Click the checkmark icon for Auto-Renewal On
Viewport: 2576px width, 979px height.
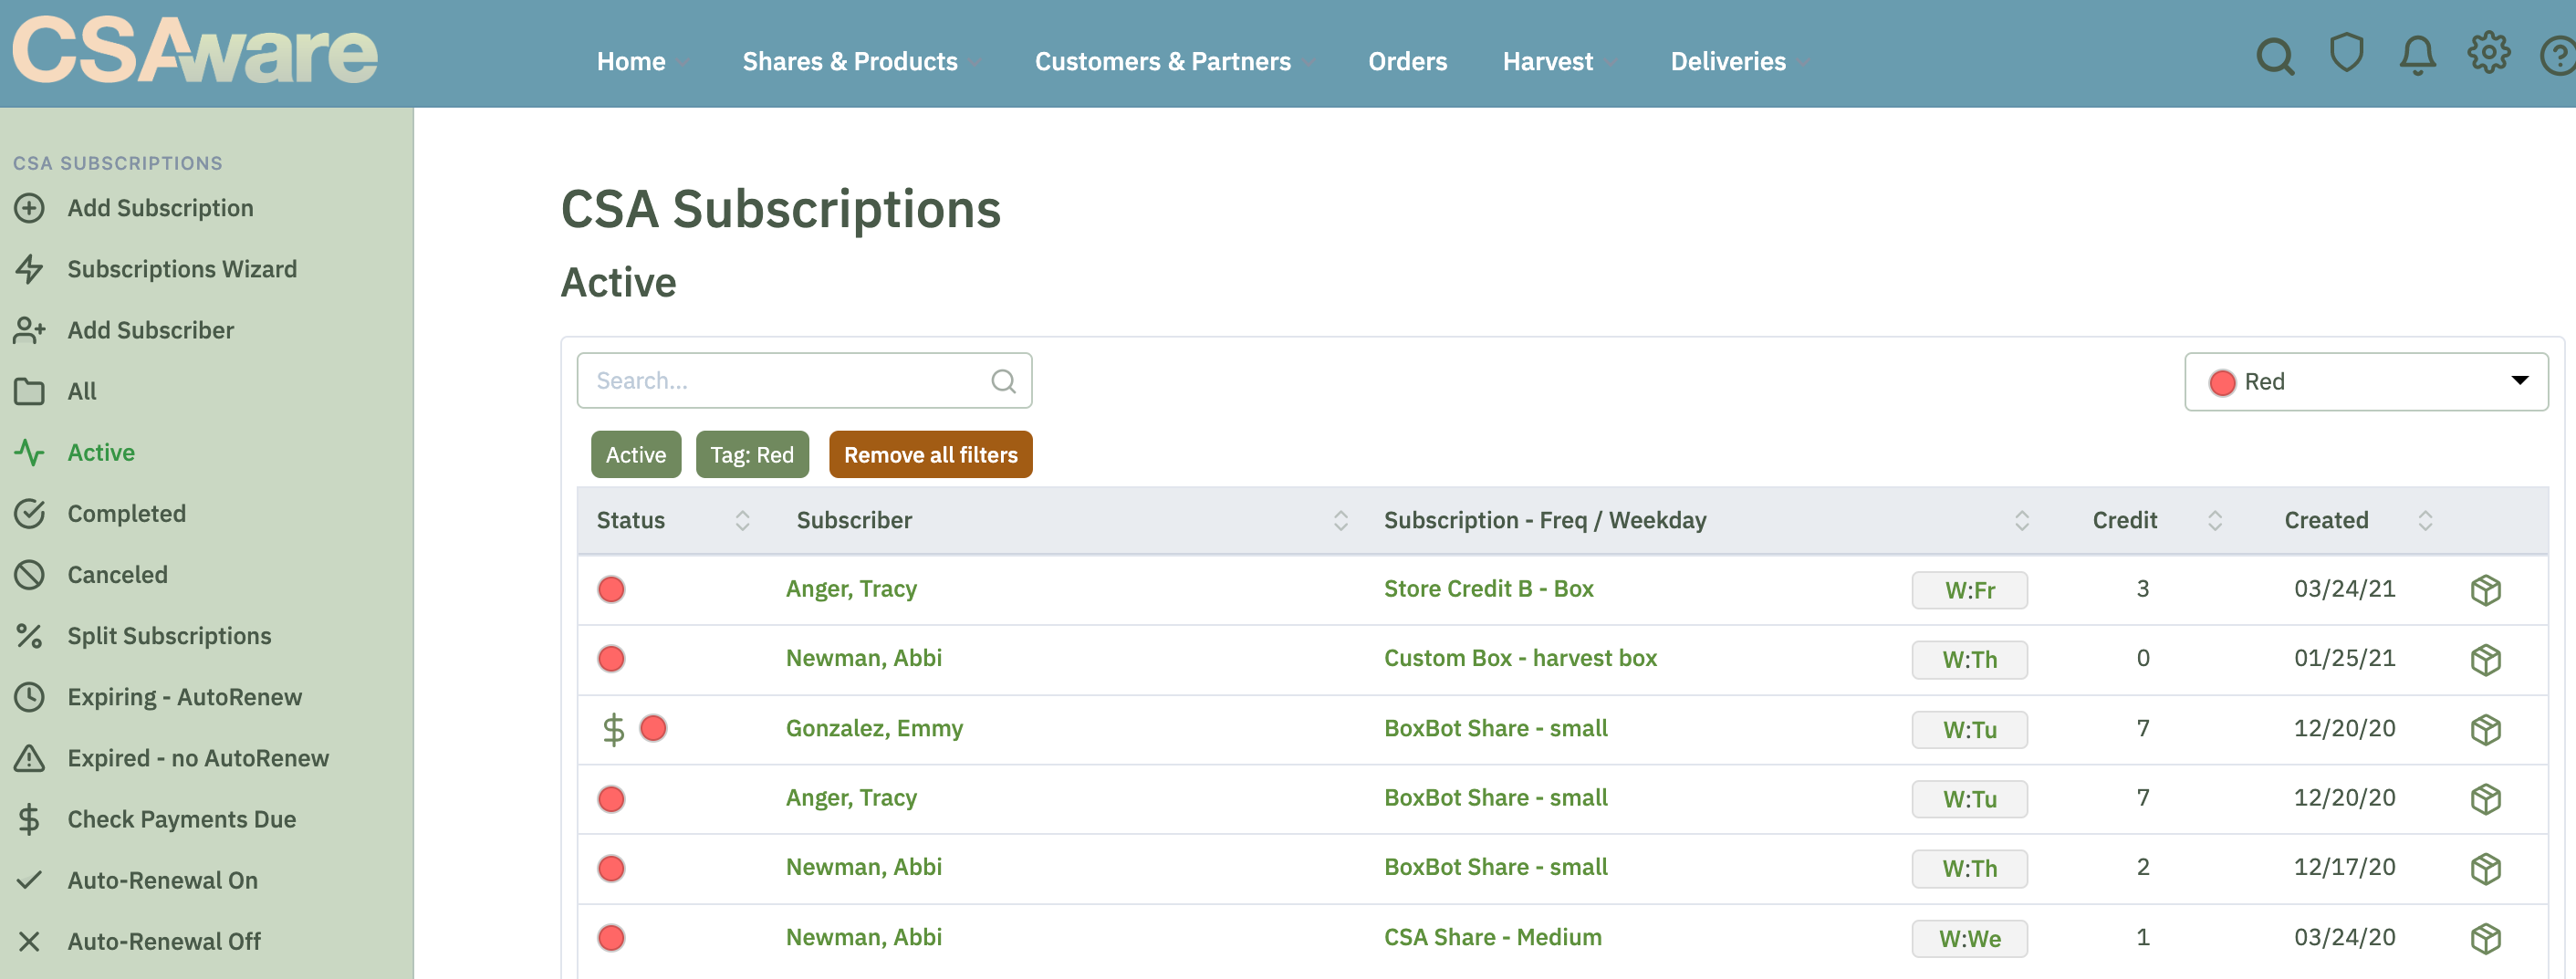coord(29,880)
